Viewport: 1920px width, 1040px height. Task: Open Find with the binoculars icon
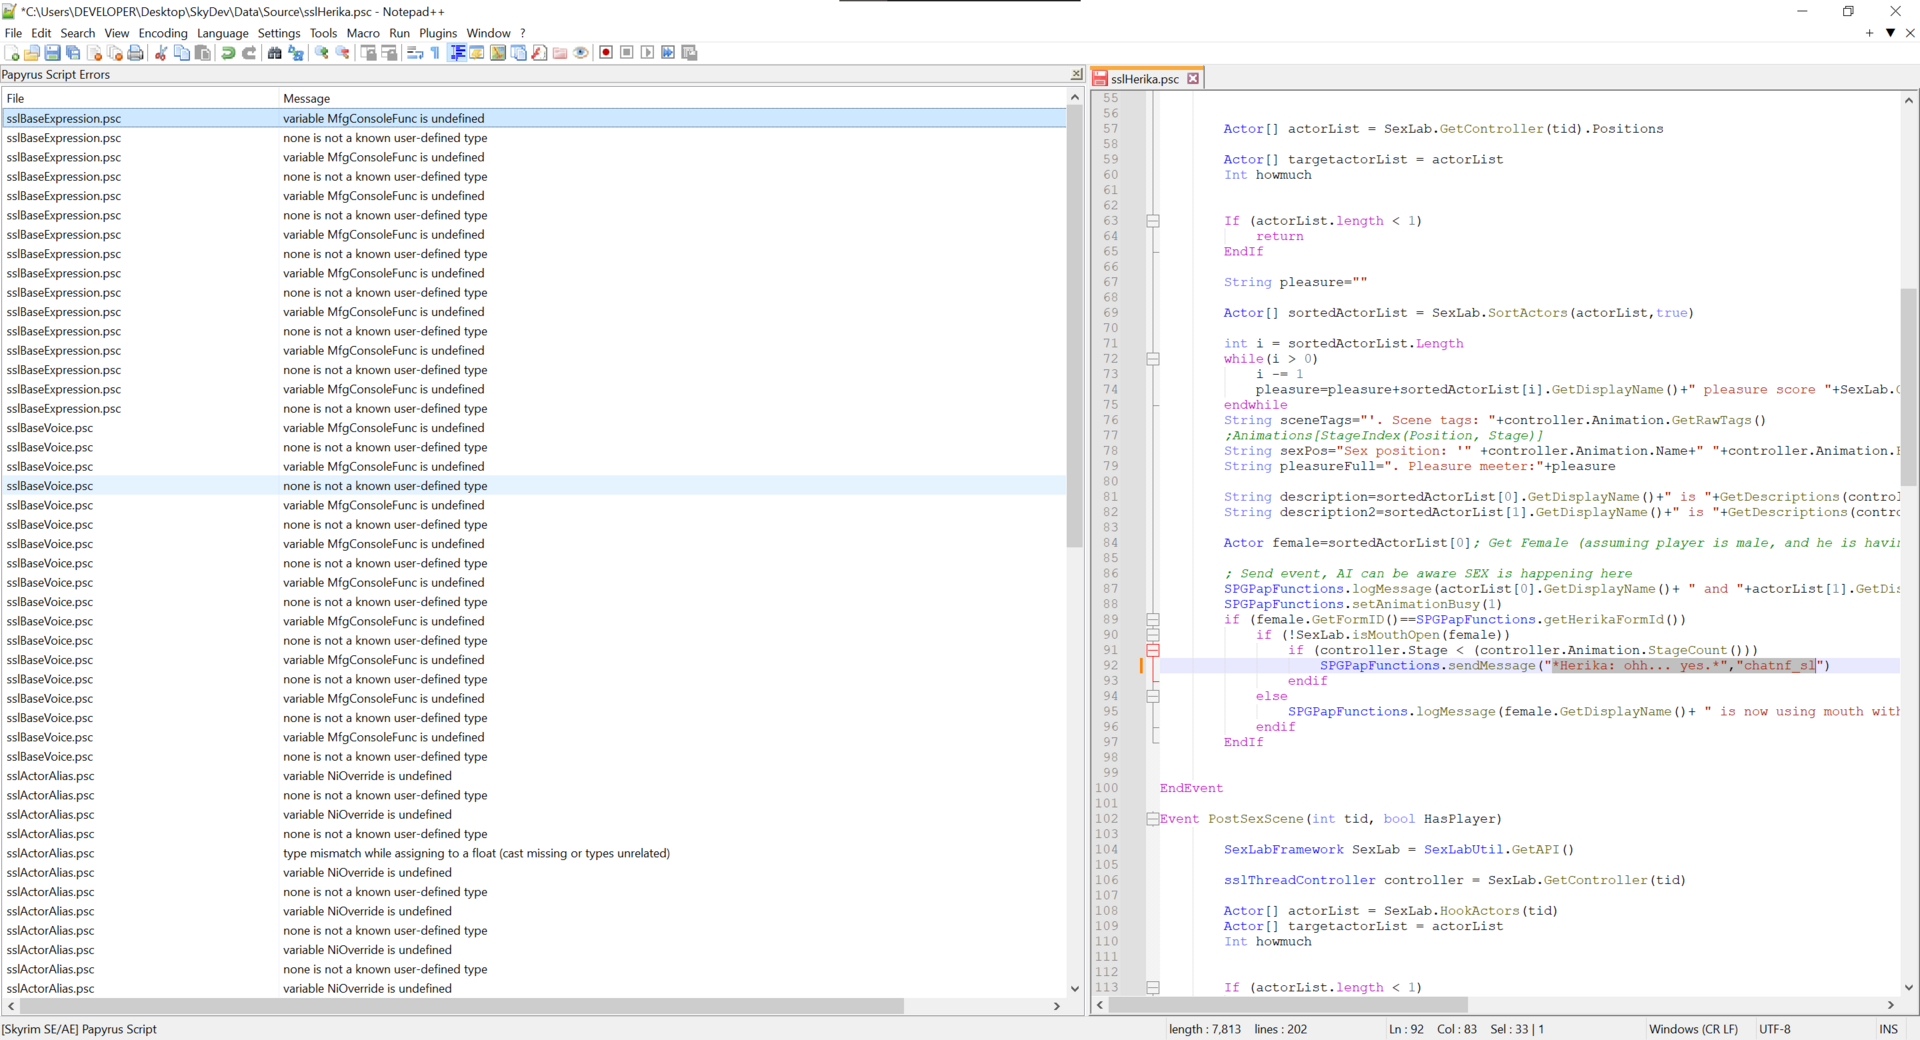(x=274, y=52)
